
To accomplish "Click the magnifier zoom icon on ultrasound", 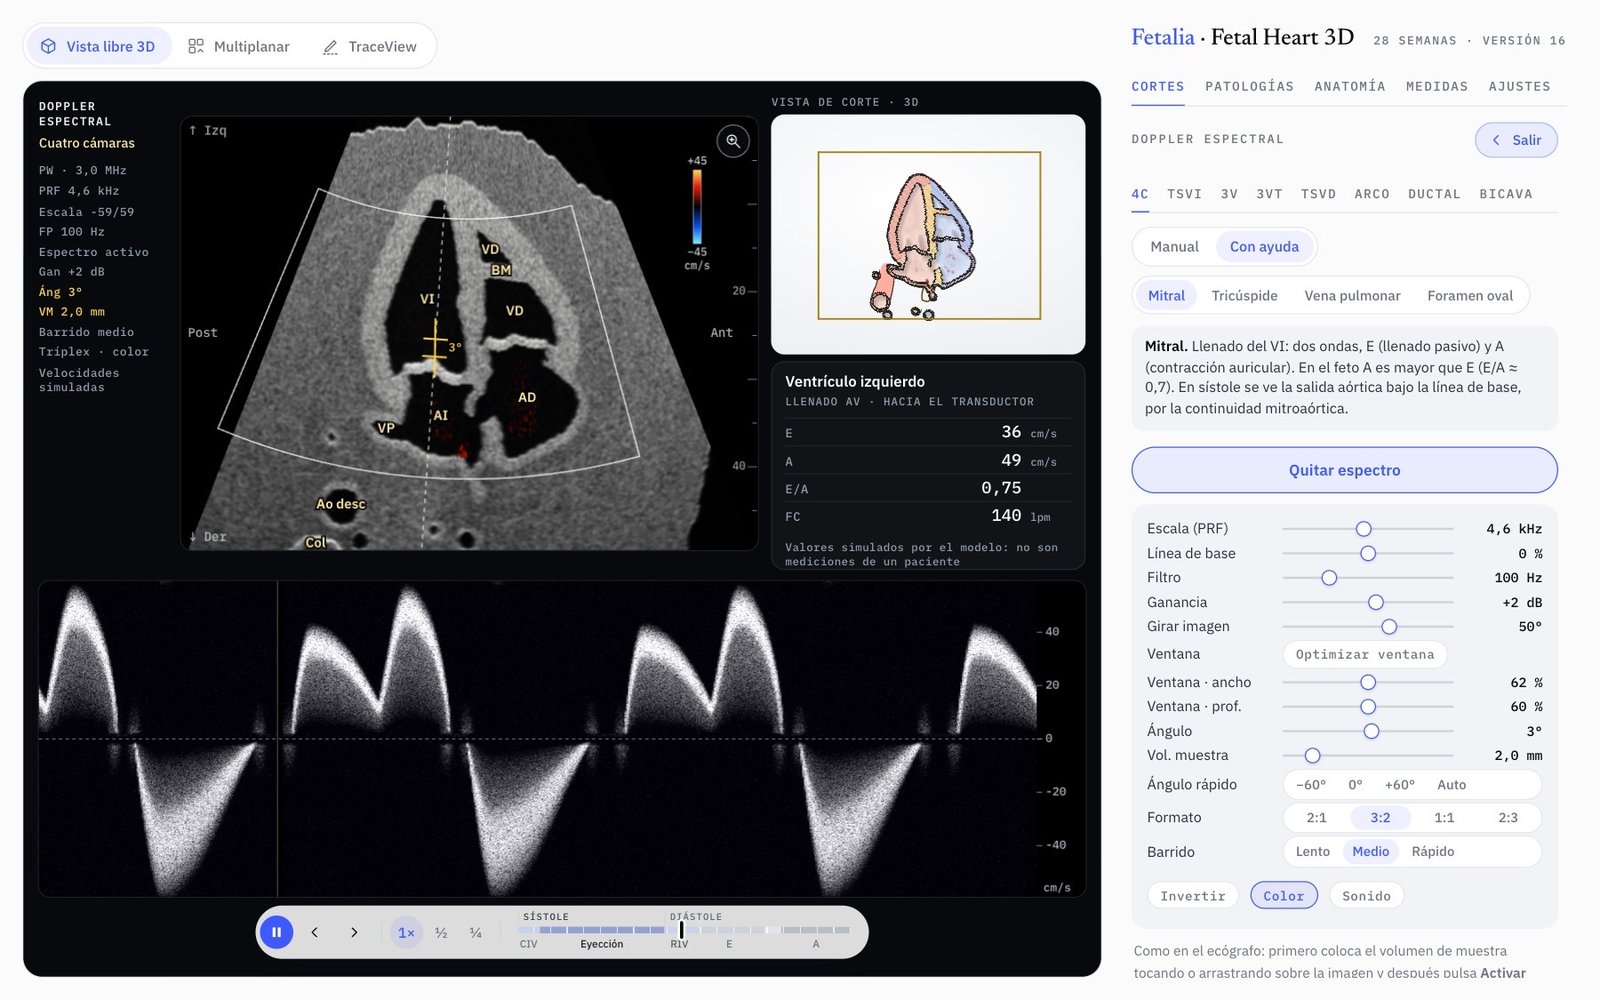I will [x=733, y=141].
